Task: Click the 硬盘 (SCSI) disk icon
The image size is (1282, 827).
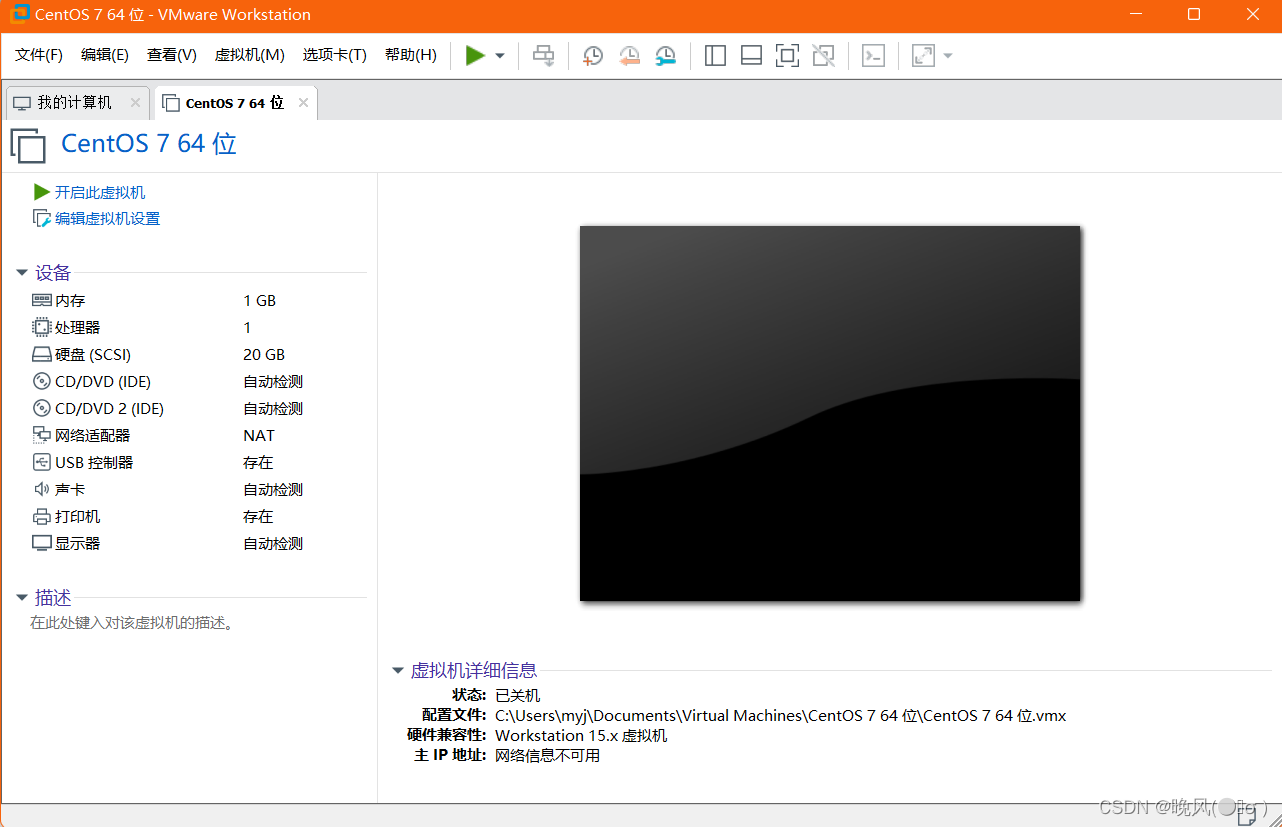Action: [42, 354]
